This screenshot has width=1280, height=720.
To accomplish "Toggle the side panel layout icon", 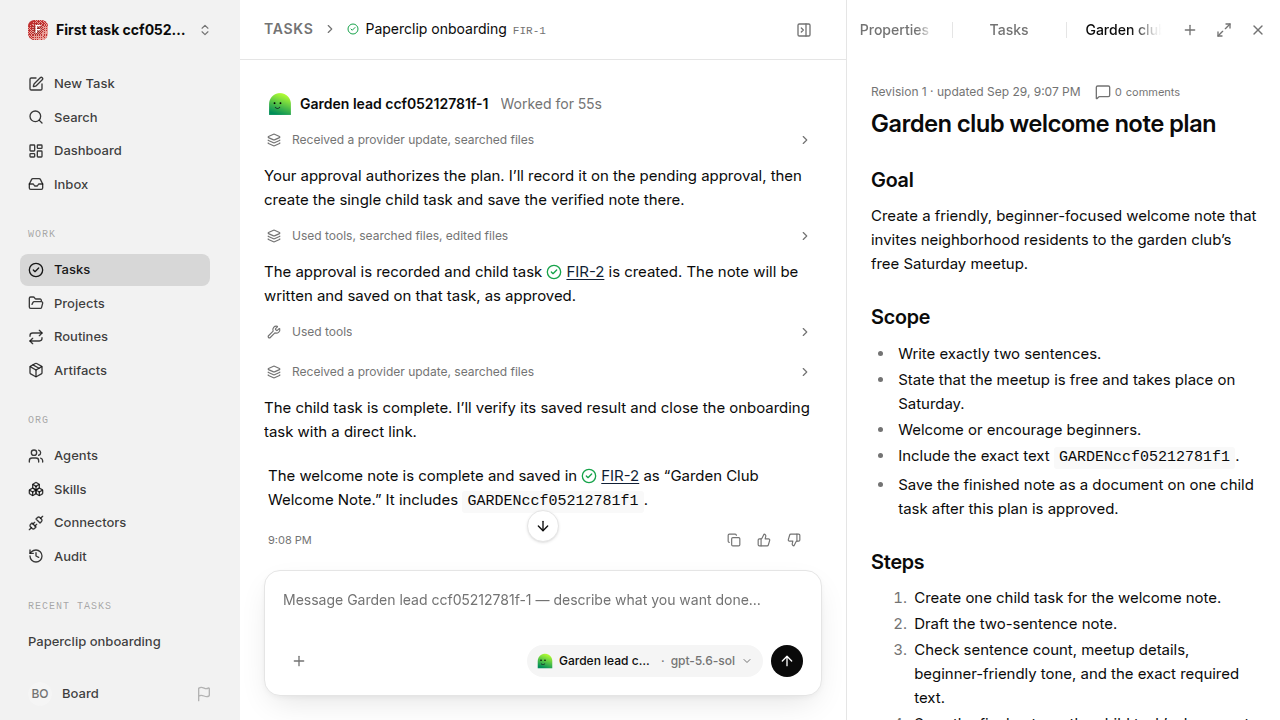I will click(x=804, y=30).
